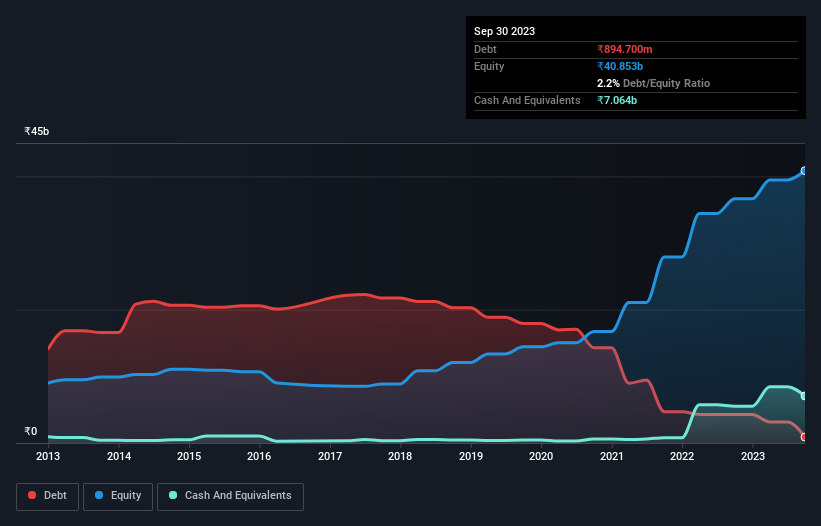
Task: Click the Sep 30 2023 tooltip date
Action: 504,31
